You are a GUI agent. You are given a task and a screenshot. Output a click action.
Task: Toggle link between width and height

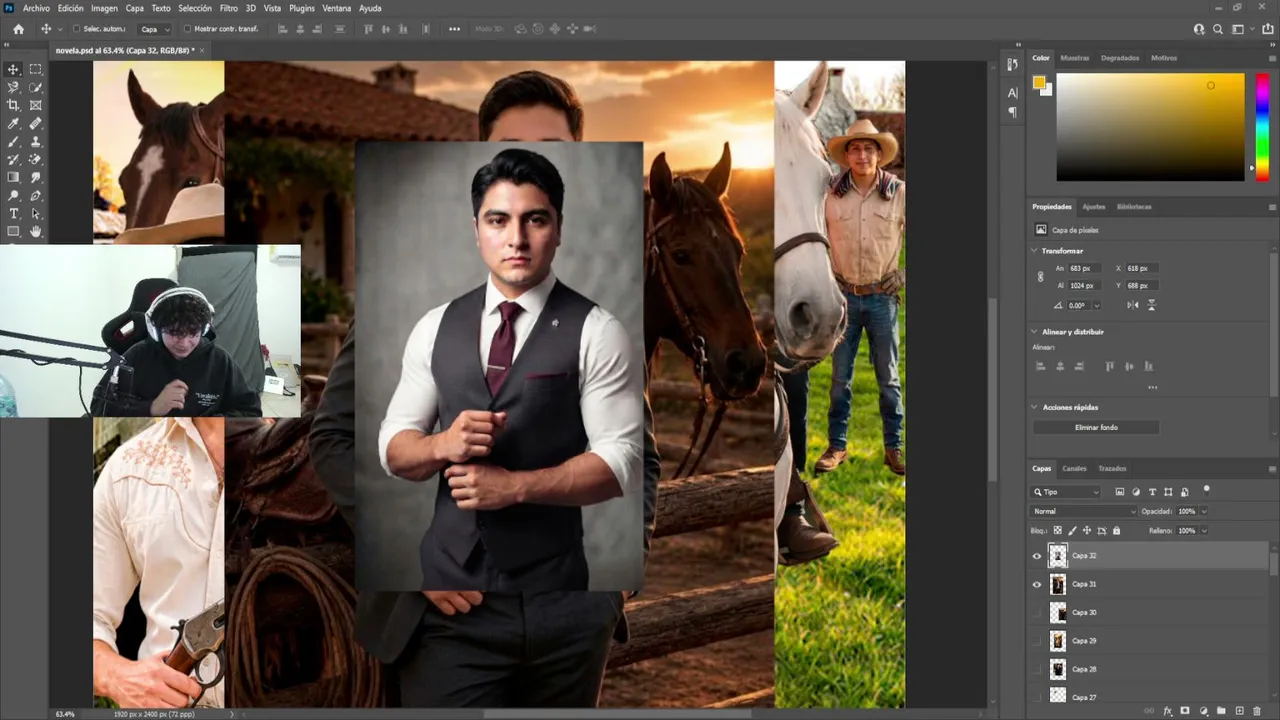(1041, 277)
